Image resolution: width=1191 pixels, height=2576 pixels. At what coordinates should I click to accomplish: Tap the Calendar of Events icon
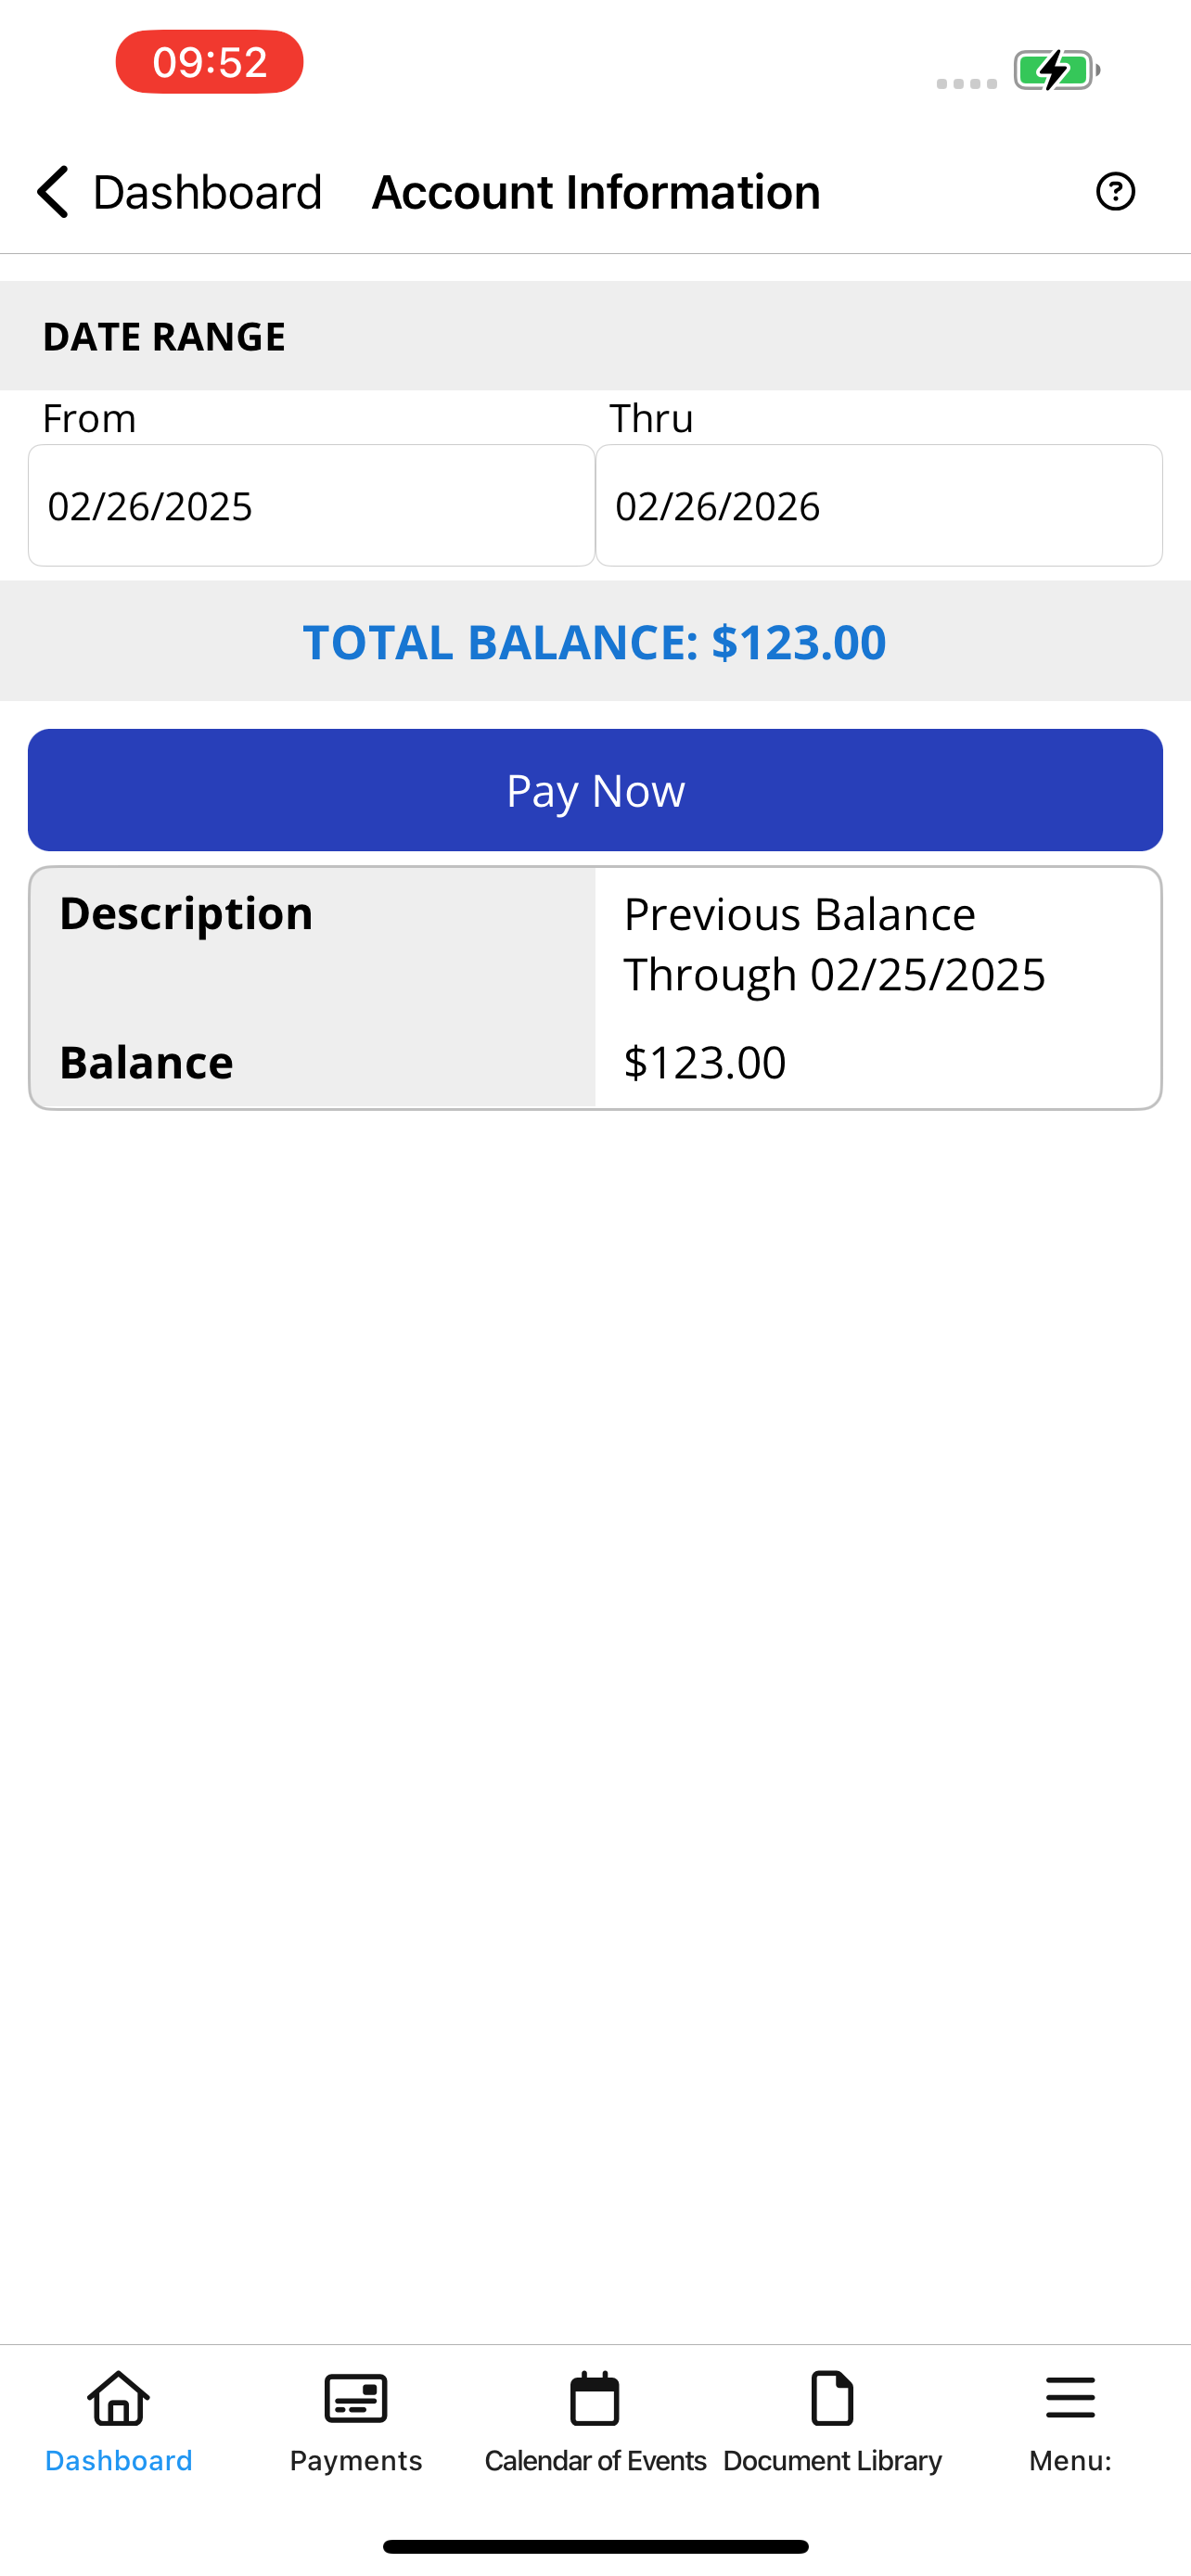pyautogui.click(x=595, y=2398)
